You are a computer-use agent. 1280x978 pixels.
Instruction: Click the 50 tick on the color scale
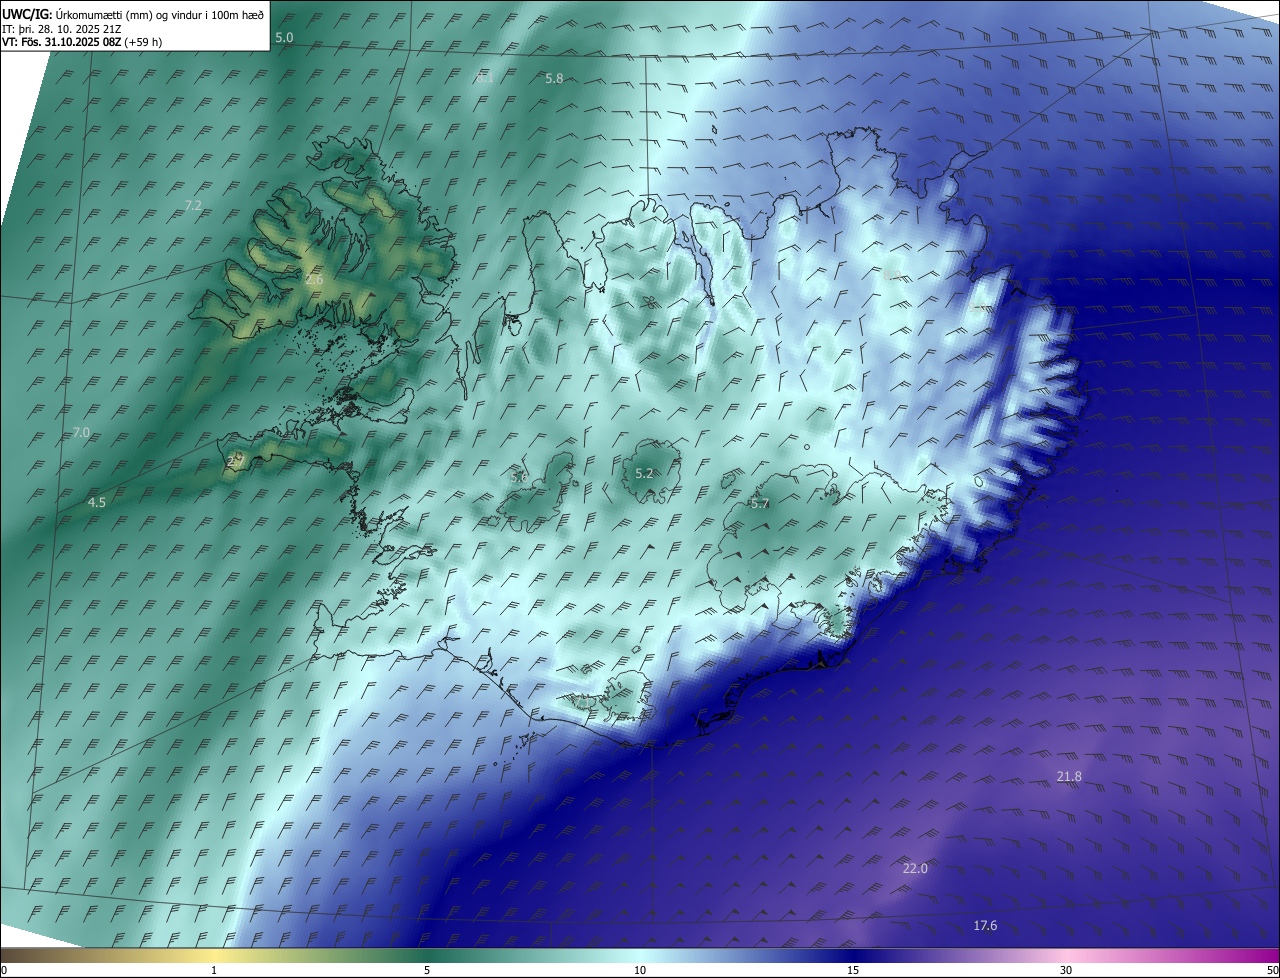point(1272,970)
